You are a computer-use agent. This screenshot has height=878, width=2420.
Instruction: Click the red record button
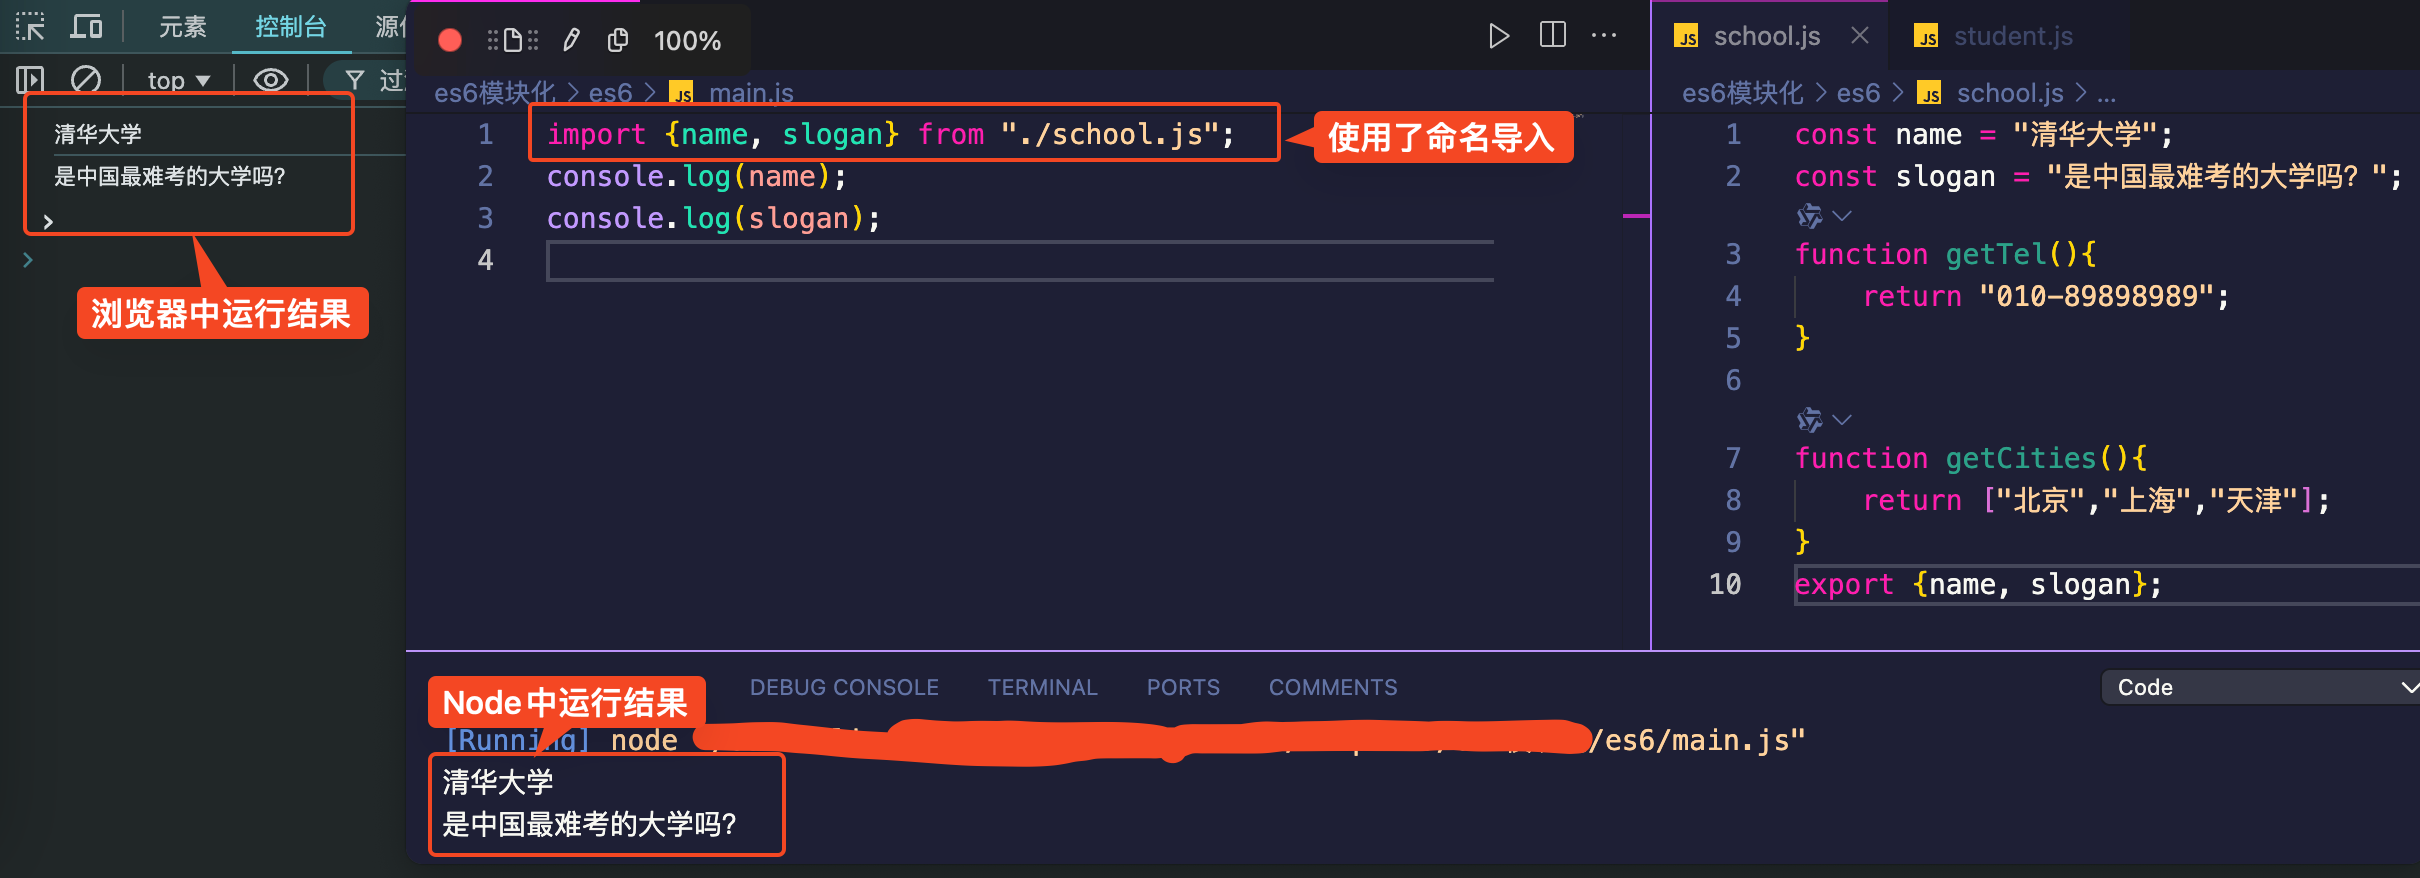[450, 40]
